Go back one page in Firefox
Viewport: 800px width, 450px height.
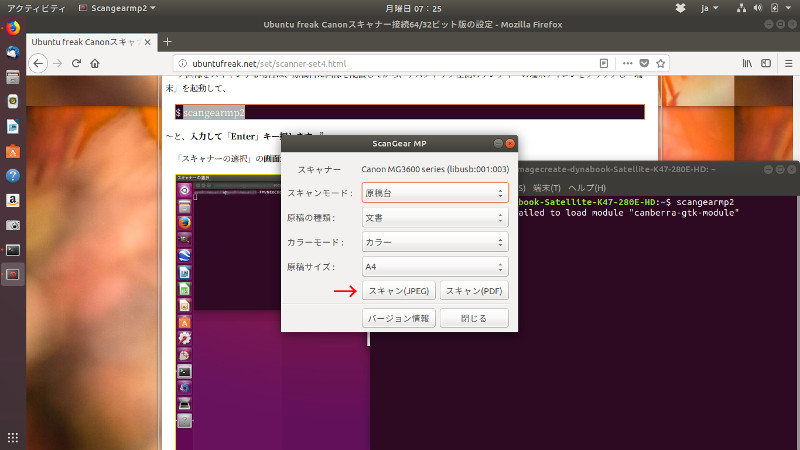38,63
